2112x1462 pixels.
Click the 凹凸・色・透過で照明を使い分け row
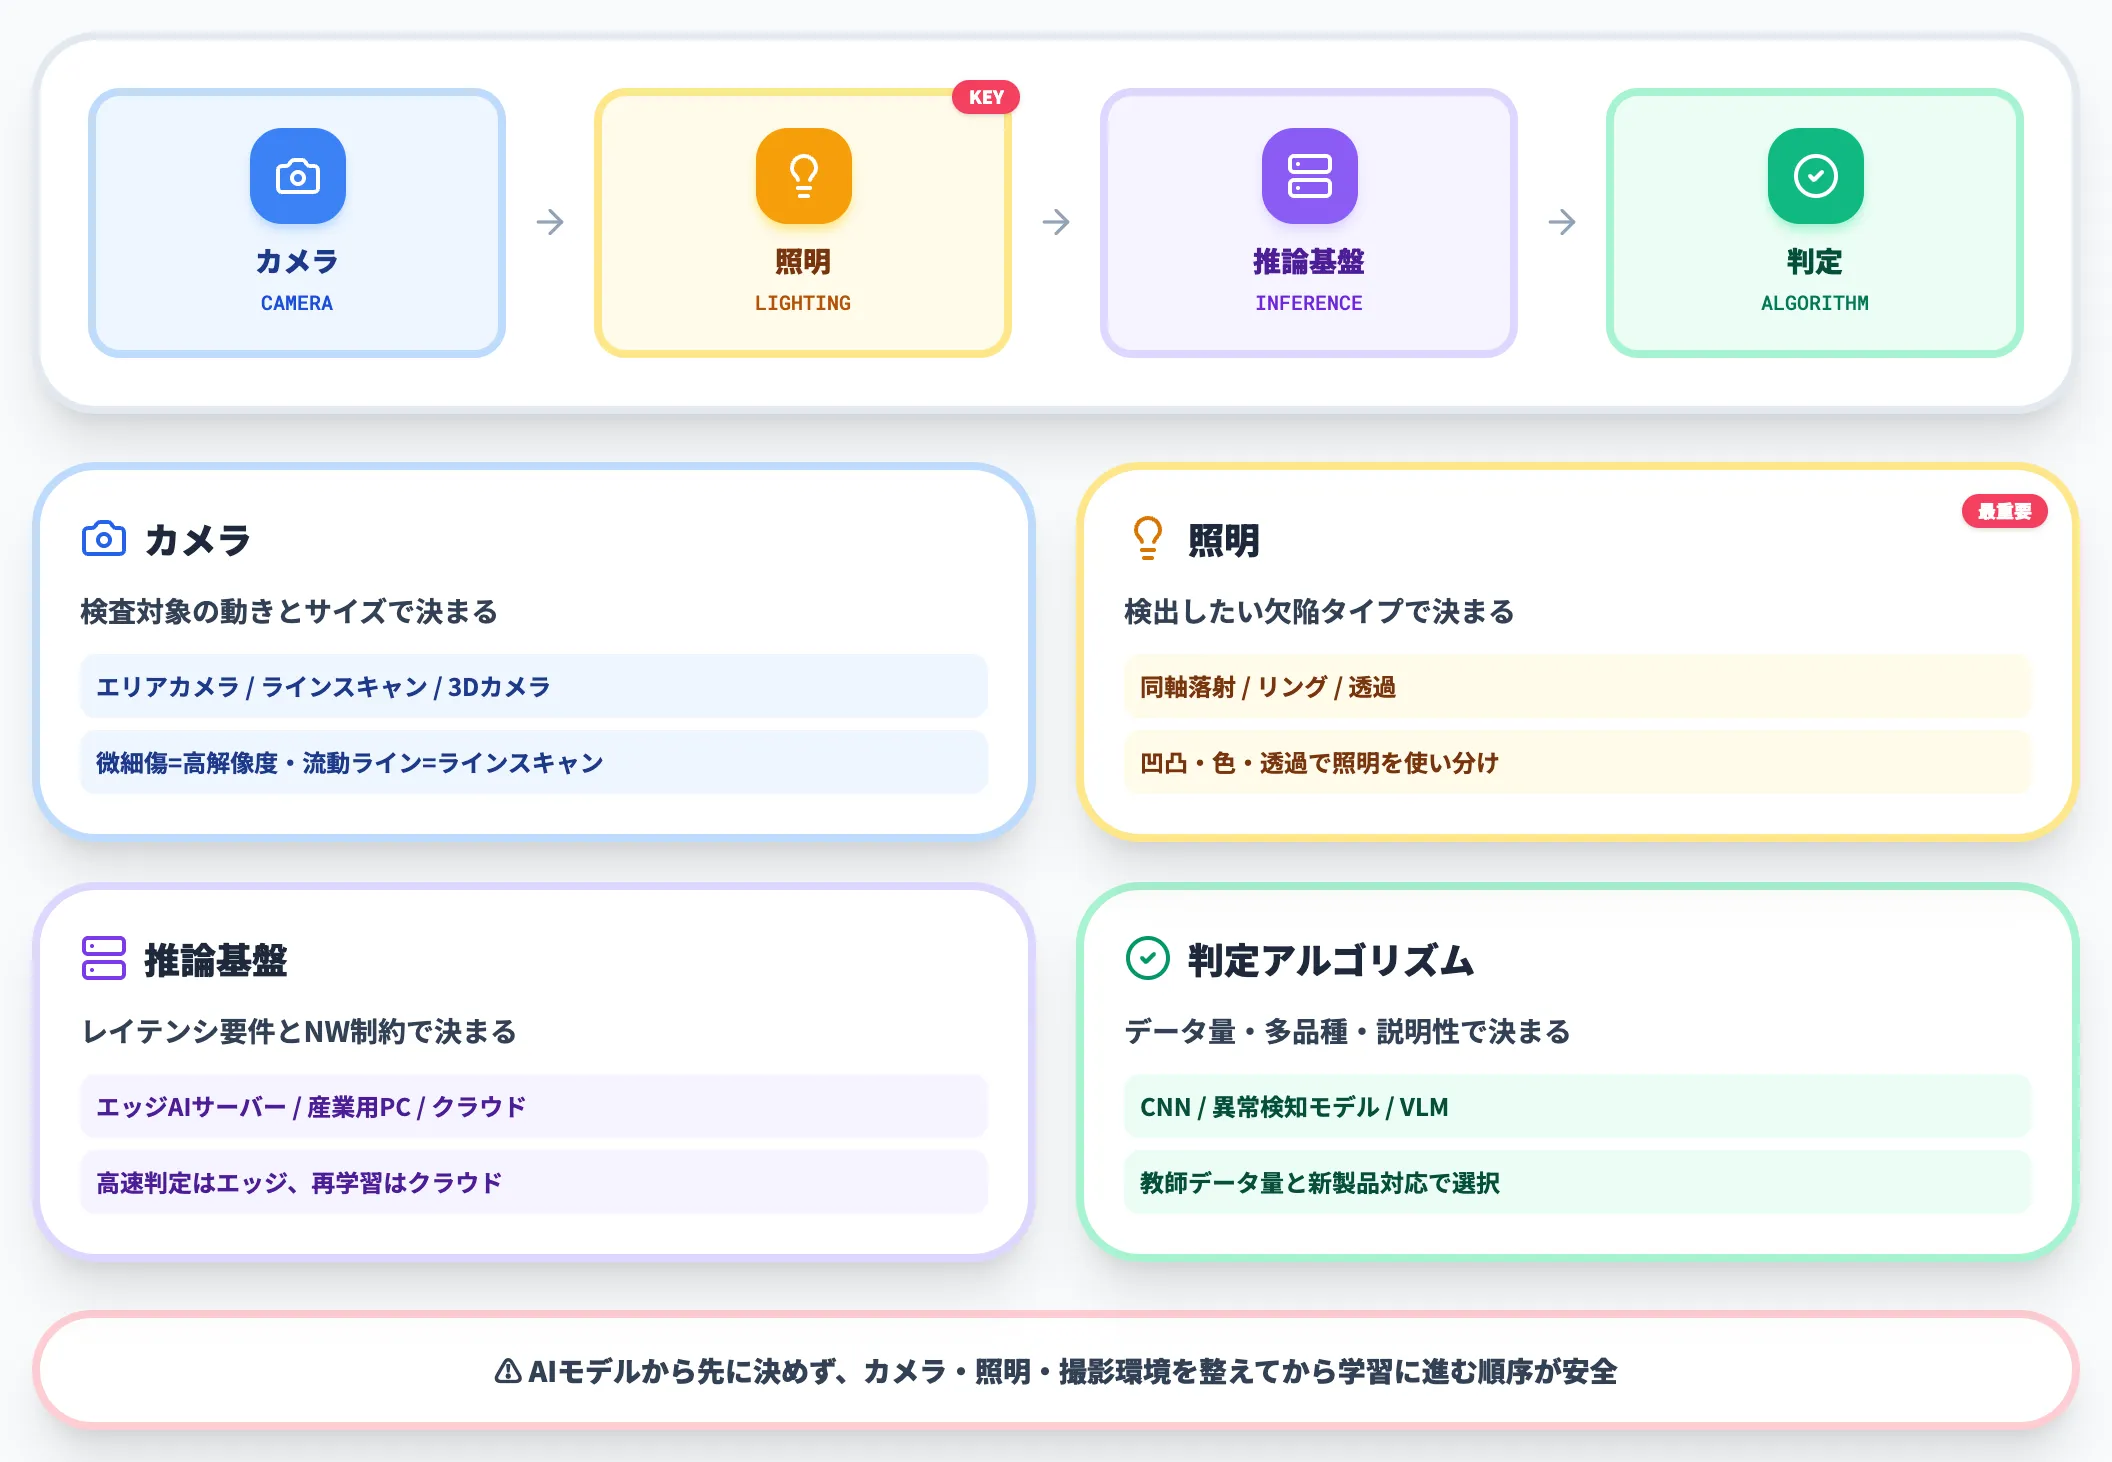(1578, 762)
